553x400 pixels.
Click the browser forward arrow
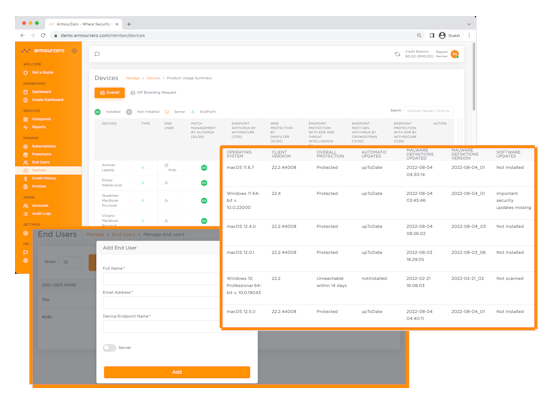(33, 35)
